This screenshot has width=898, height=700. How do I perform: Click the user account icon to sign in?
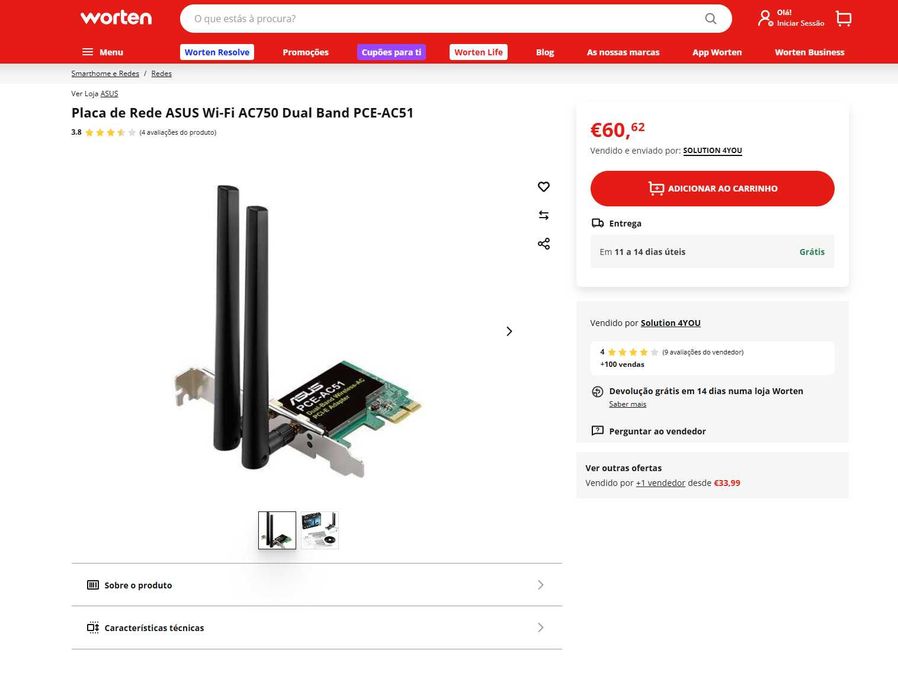point(765,18)
